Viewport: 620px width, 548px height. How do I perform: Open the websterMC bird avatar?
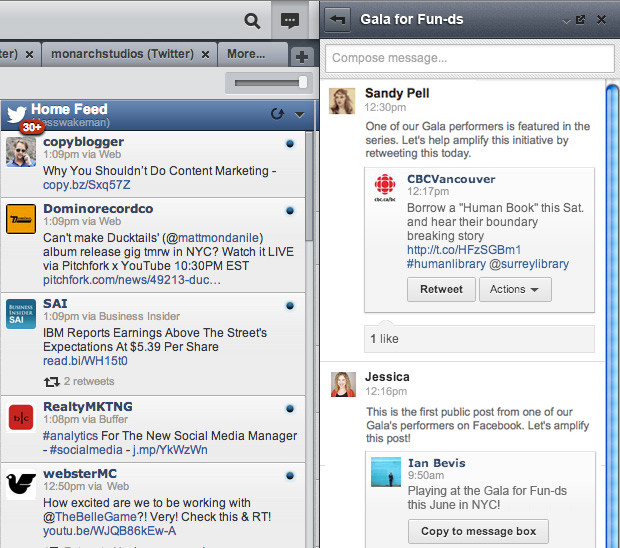click(x=21, y=484)
